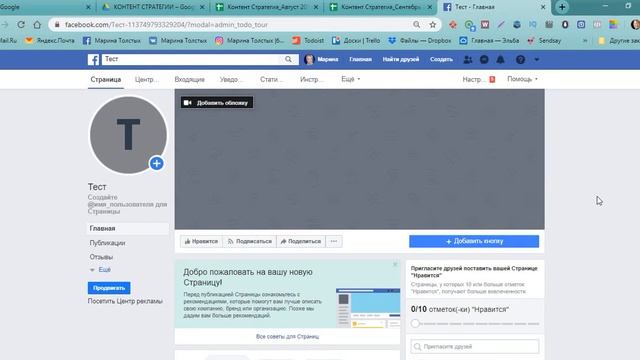Reload the page with the browser refresh icon
The height and width of the screenshot is (360, 640).
coord(21,24)
